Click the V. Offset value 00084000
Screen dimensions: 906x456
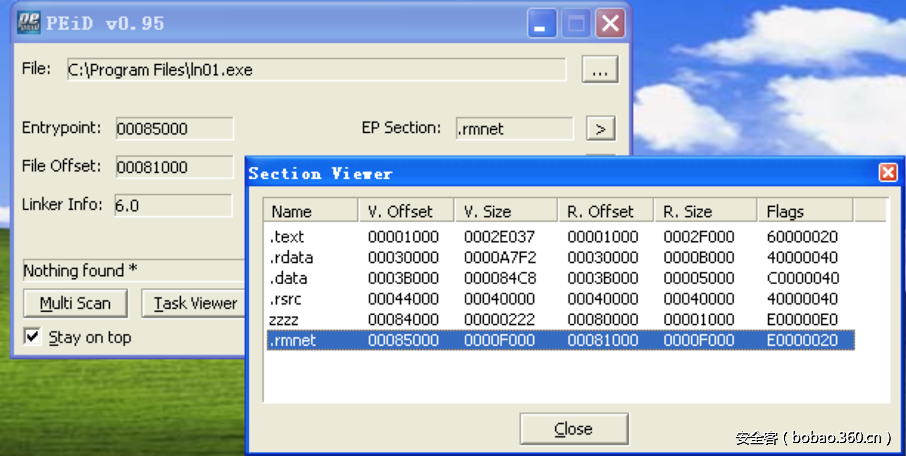[x=403, y=320]
